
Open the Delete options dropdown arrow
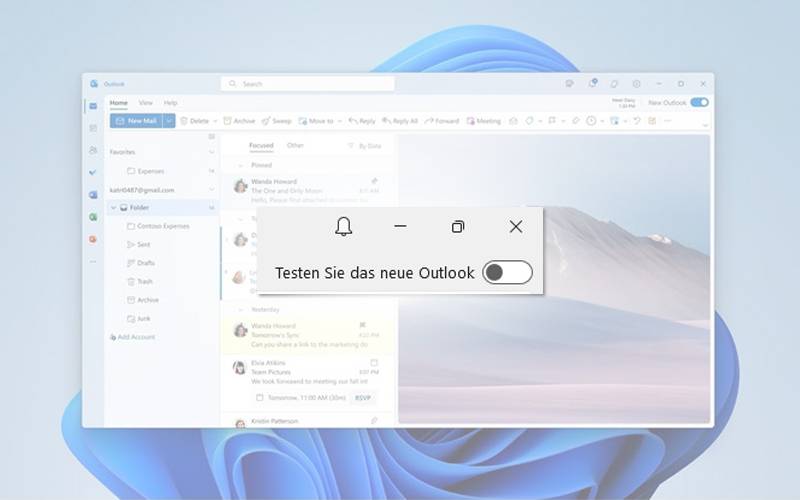pos(215,121)
